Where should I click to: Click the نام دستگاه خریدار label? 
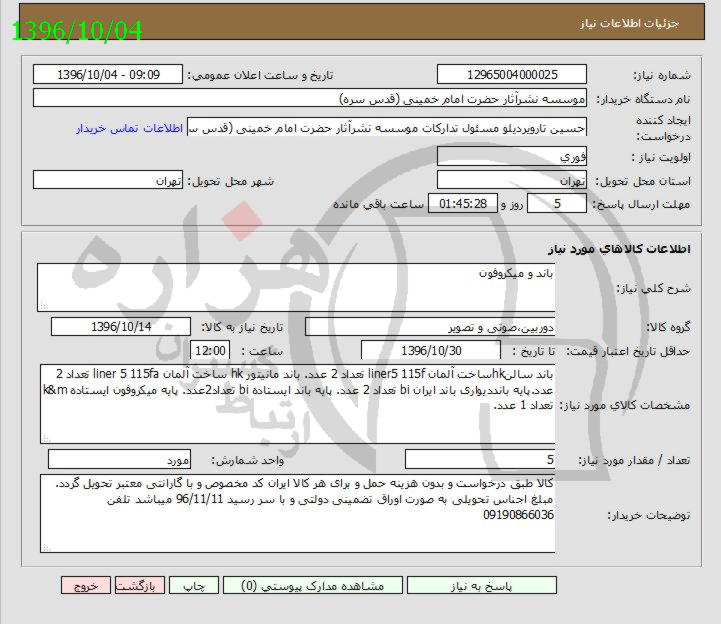tap(643, 99)
